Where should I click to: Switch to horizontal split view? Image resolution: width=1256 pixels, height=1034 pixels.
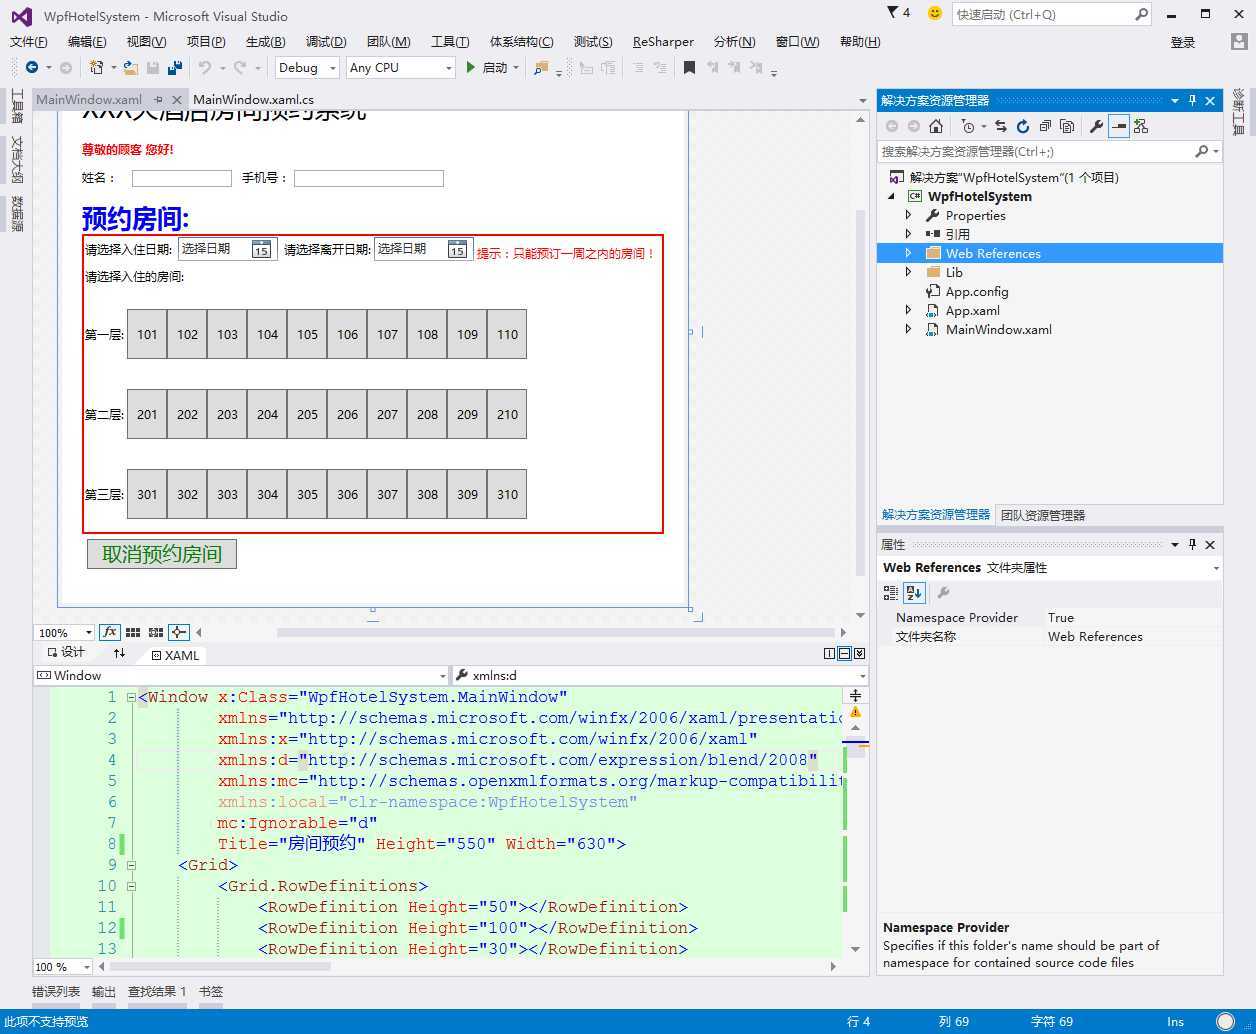click(845, 653)
